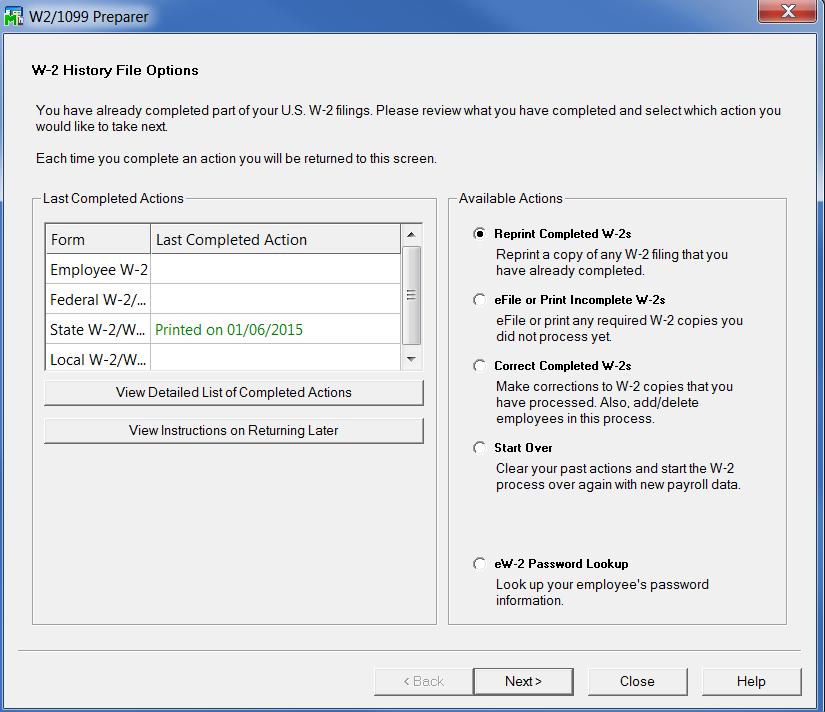Select the Federal W-2 row
The image size is (825, 712).
tap(98, 300)
